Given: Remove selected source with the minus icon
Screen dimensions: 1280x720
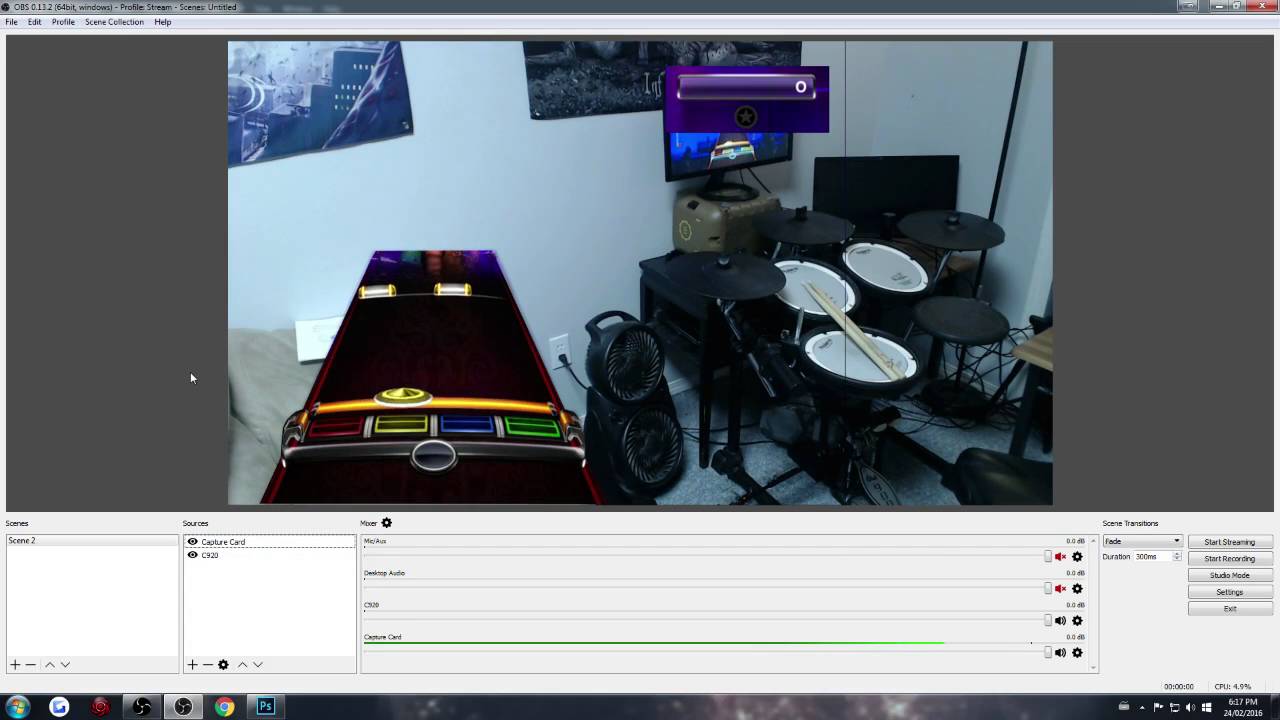Looking at the screenshot, I should tap(208, 665).
